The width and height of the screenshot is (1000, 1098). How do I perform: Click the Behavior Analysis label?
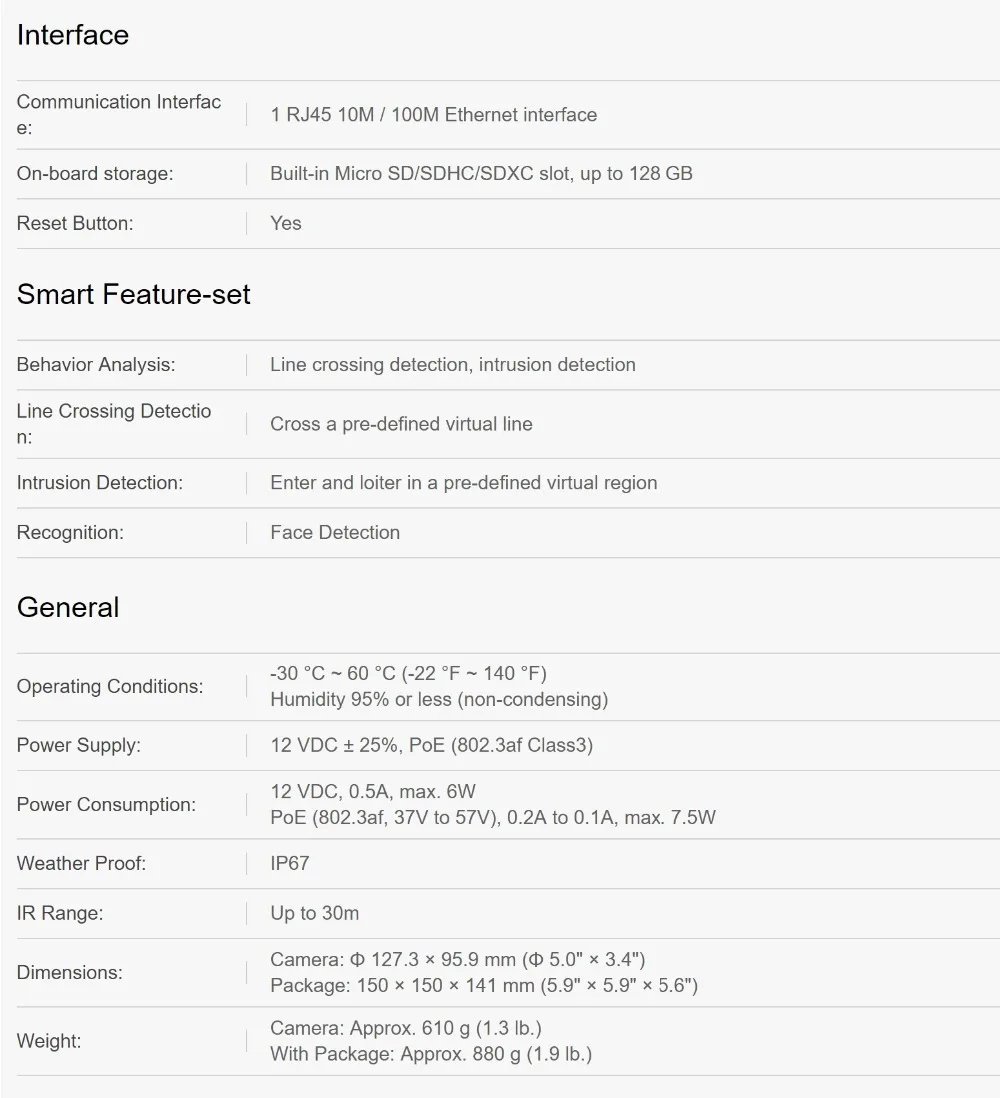click(x=96, y=365)
